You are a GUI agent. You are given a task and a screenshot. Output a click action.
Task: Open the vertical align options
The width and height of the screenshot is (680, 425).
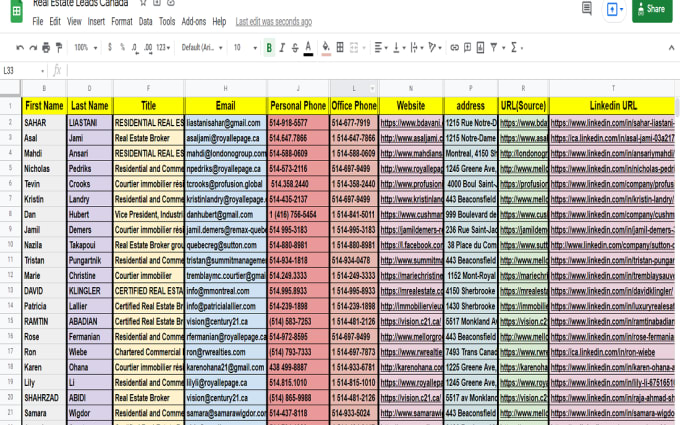[399, 48]
